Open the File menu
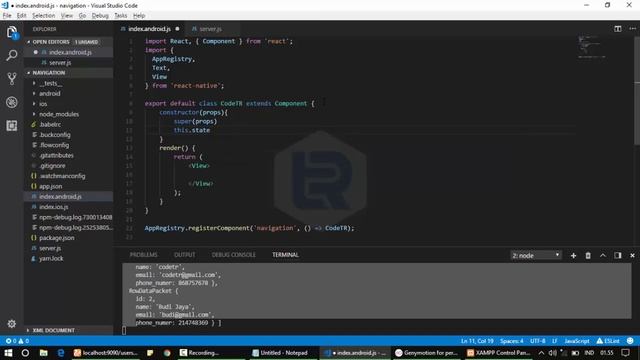The width and height of the screenshot is (640, 360). tap(7, 16)
